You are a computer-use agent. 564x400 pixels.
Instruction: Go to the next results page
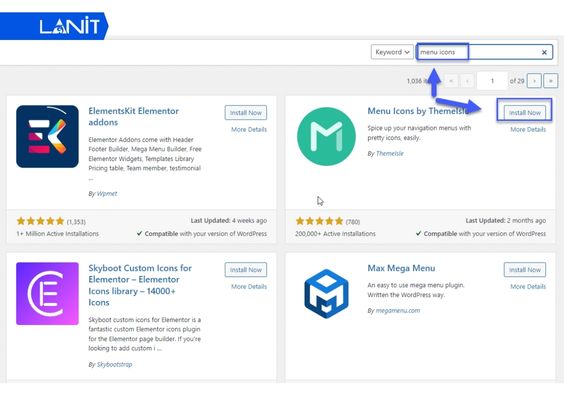(534, 81)
